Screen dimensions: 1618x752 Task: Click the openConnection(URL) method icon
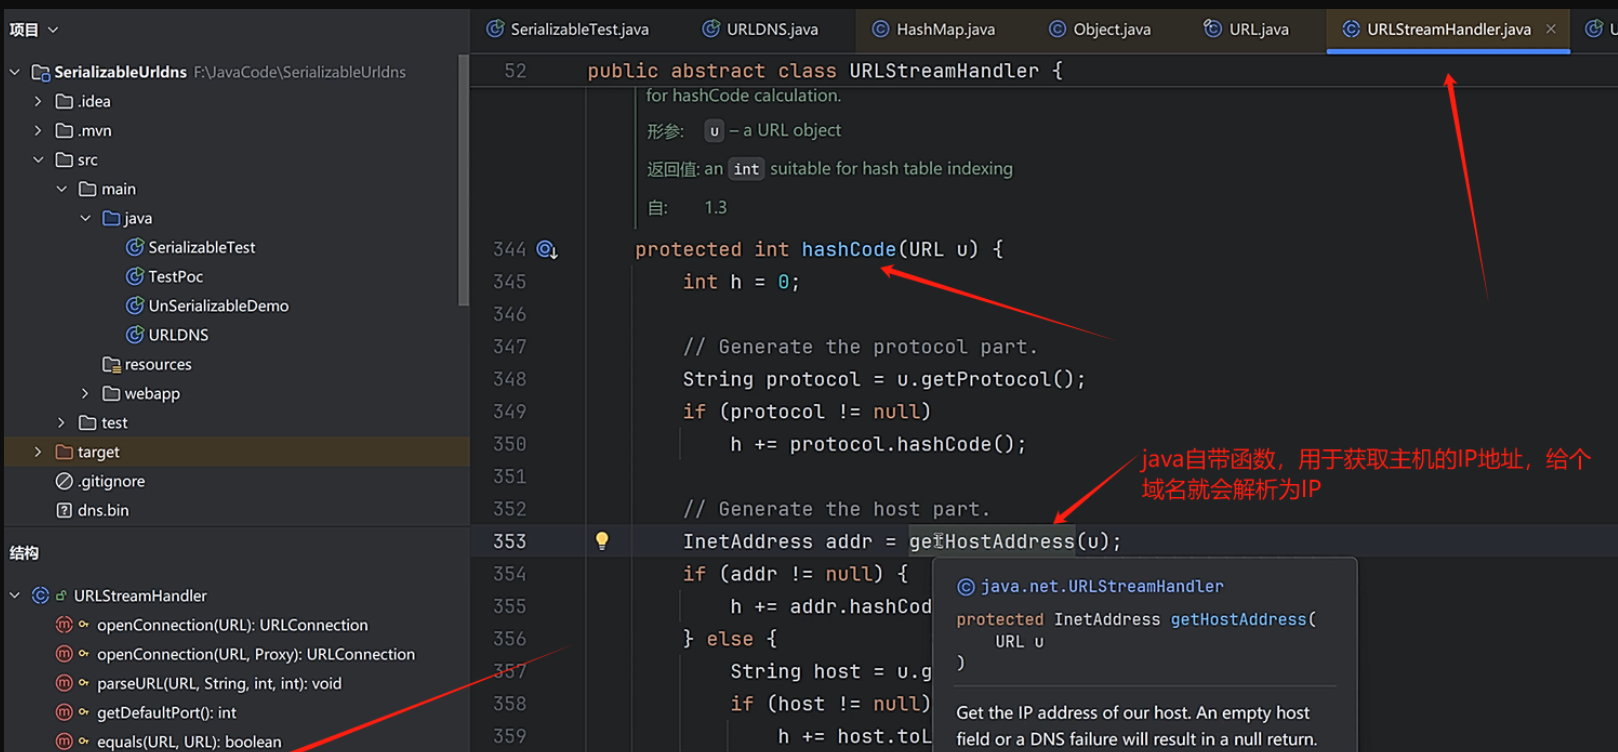pyautogui.click(x=64, y=625)
